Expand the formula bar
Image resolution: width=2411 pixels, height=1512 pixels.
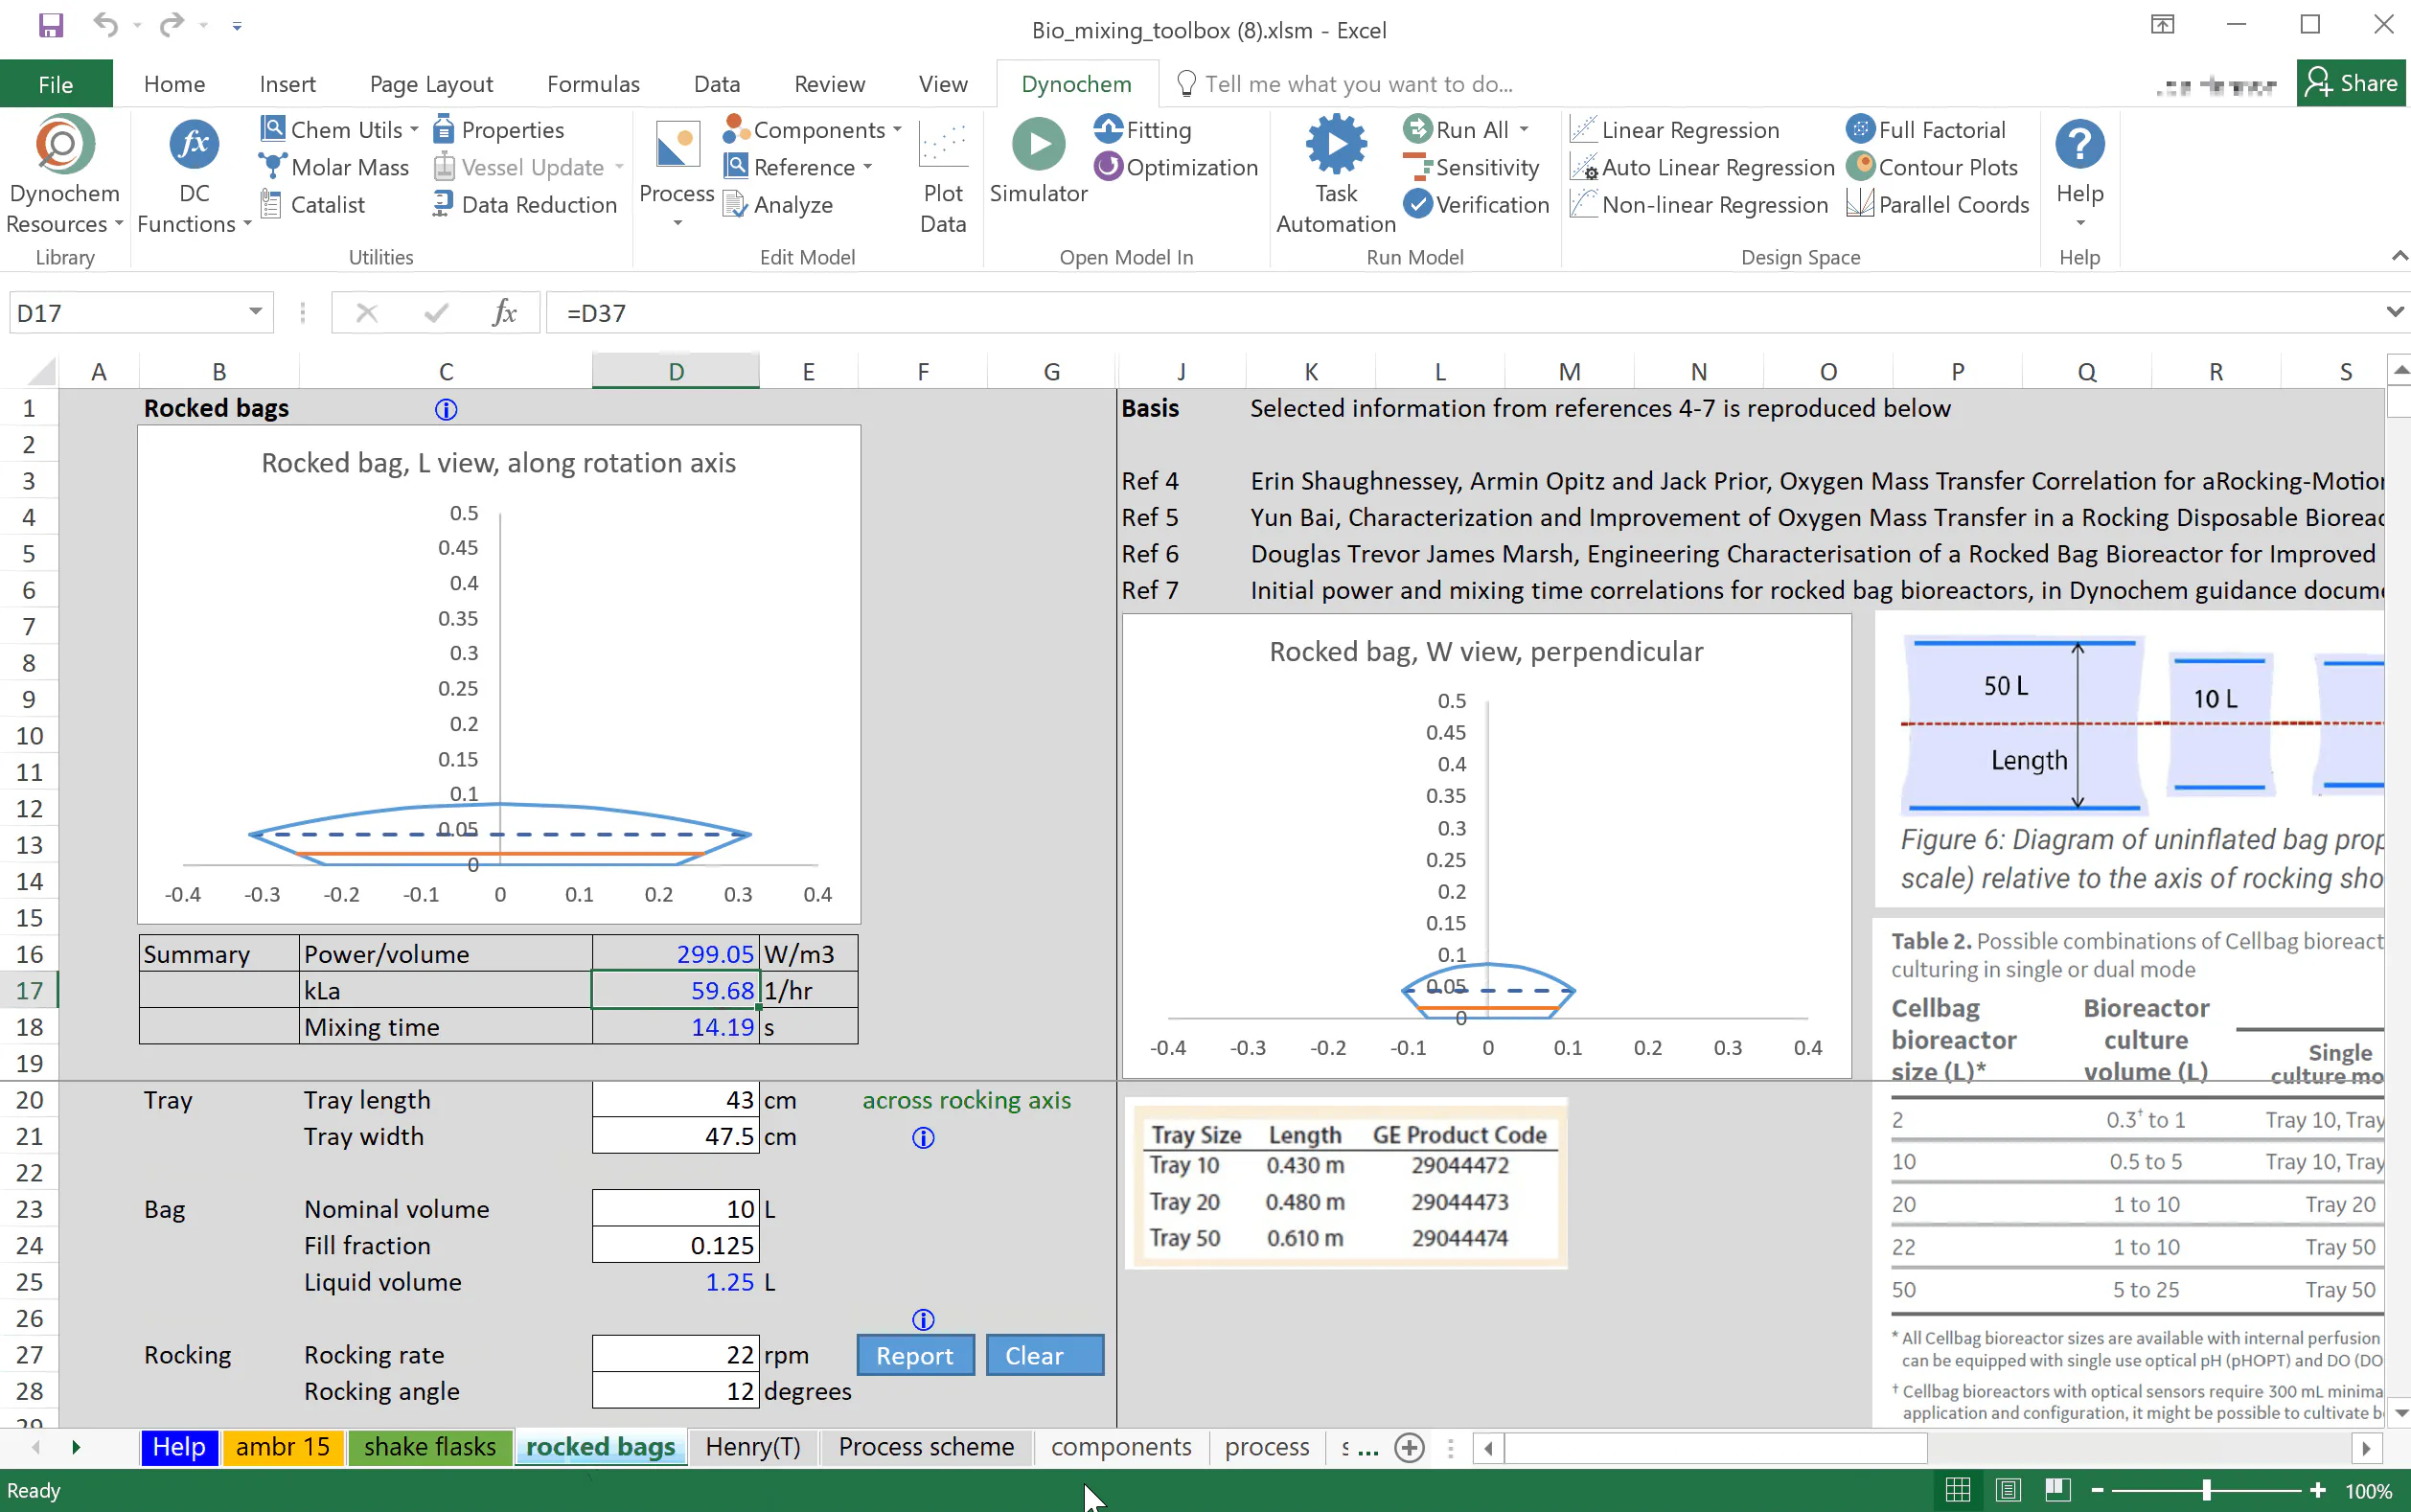click(2394, 312)
